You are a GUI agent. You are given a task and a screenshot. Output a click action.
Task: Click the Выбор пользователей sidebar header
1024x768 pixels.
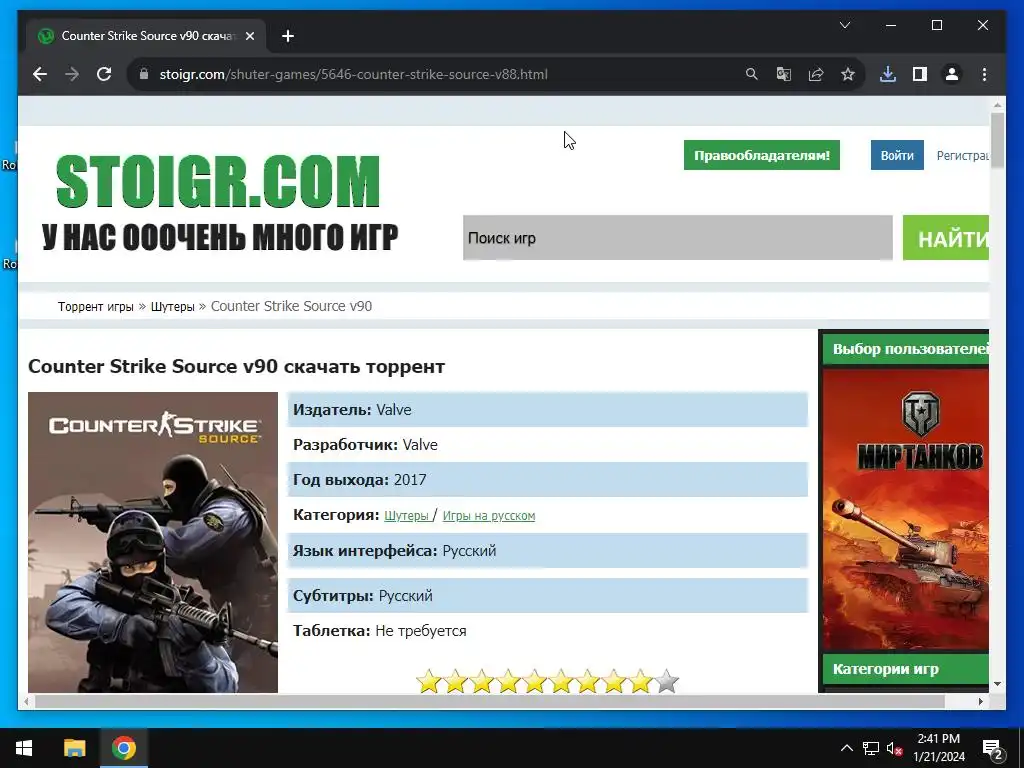(x=906, y=349)
